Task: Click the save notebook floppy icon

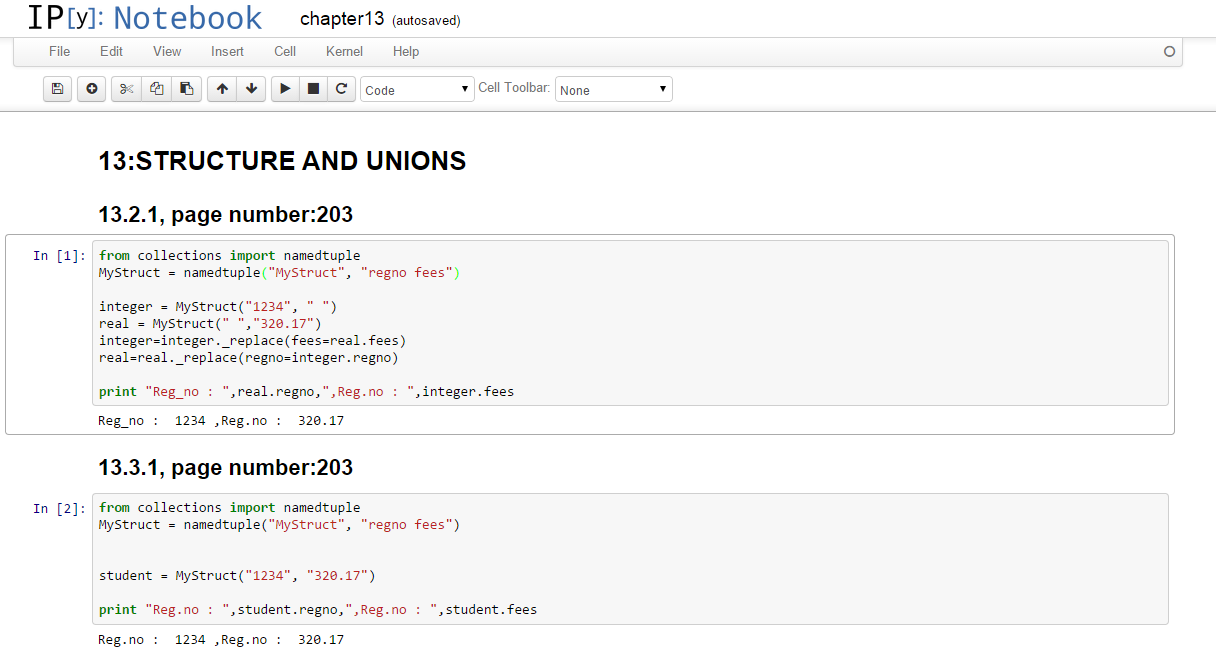Action: [x=57, y=89]
